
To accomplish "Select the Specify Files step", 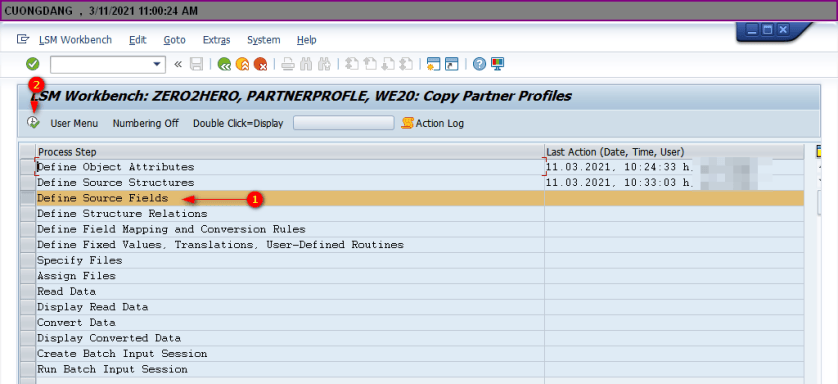I will click(290, 260).
